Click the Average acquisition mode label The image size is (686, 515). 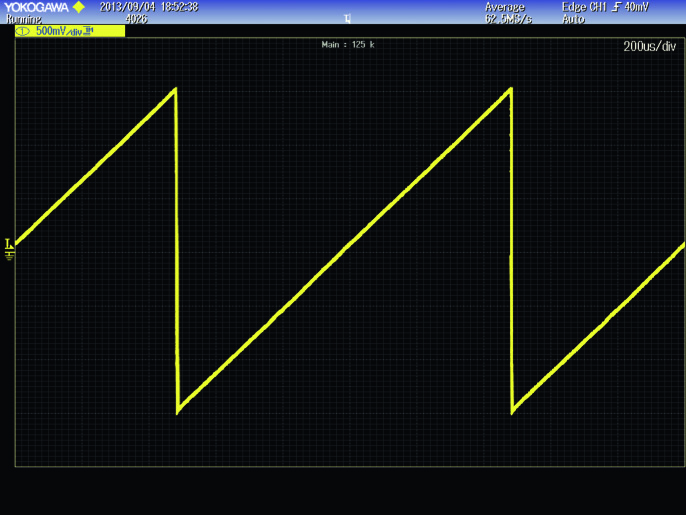point(504,7)
